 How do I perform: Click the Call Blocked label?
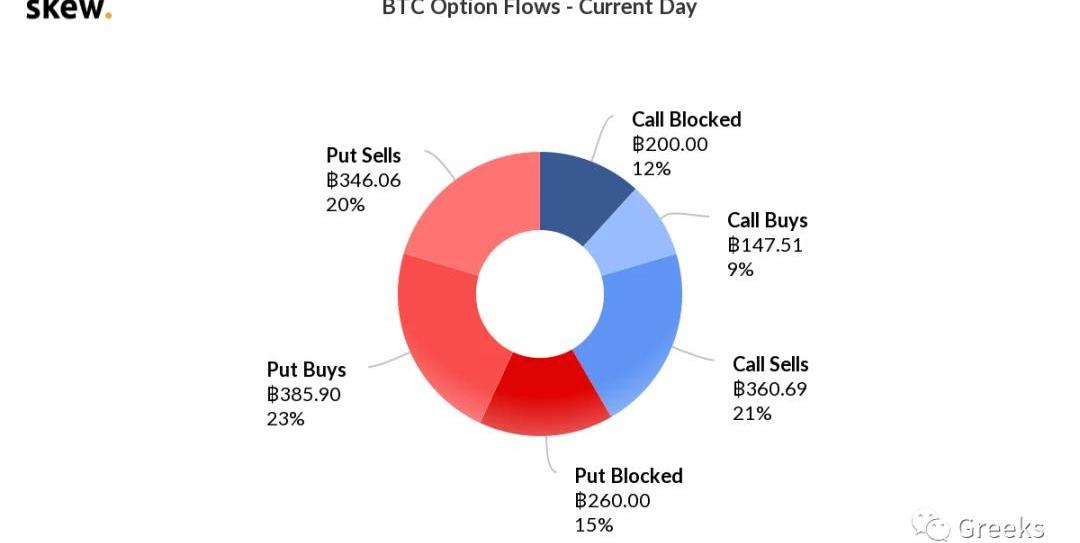click(x=686, y=120)
